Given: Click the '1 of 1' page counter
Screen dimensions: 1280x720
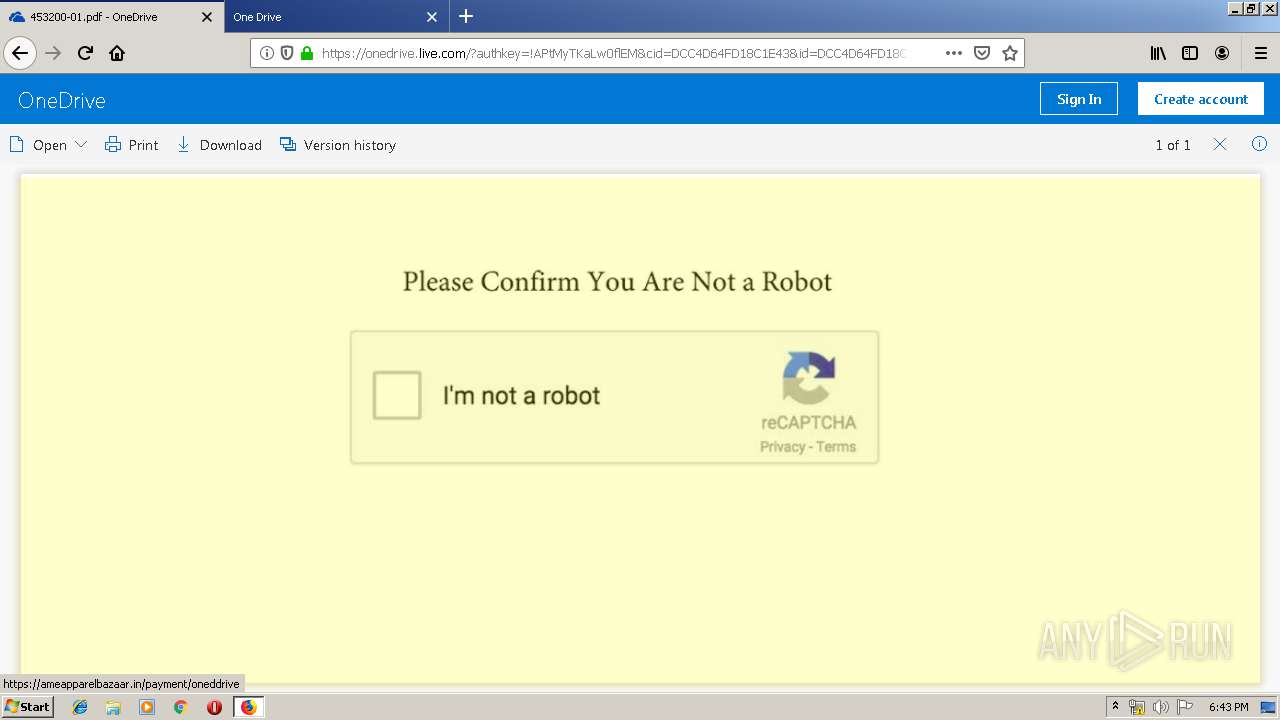Looking at the screenshot, I should pos(1173,145).
